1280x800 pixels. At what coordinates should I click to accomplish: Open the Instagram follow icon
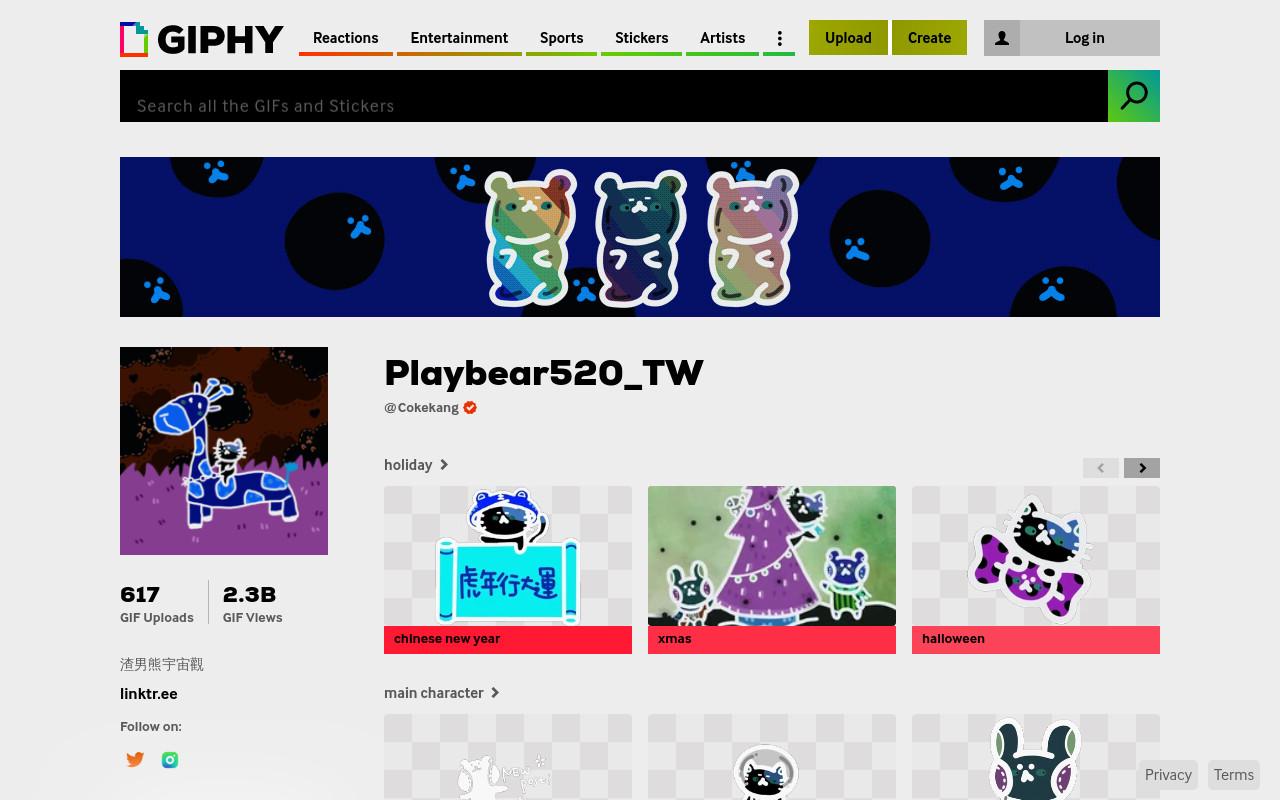(170, 760)
